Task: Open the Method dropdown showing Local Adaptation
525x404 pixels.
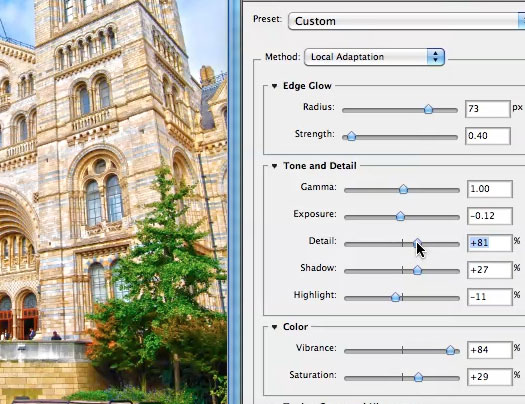Action: [x=374, y=57]
